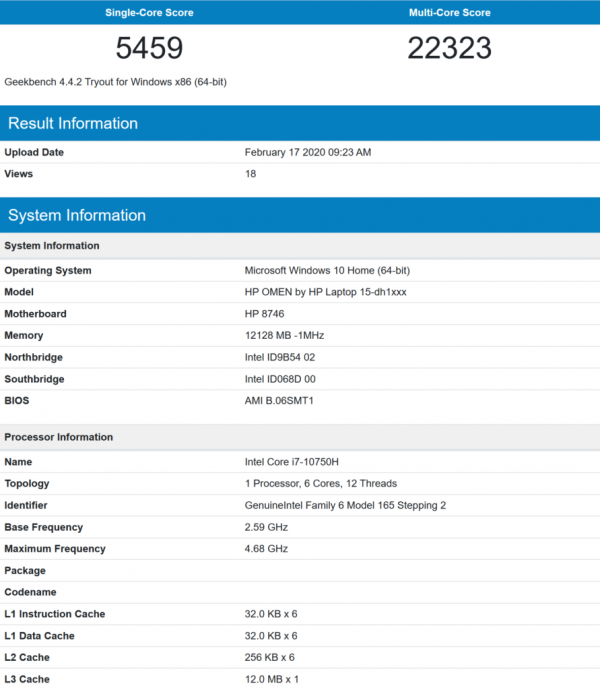The width and height of the screenshot is (600, 690).
Task: Click the Views count '18'
Action: coord(250,174)
